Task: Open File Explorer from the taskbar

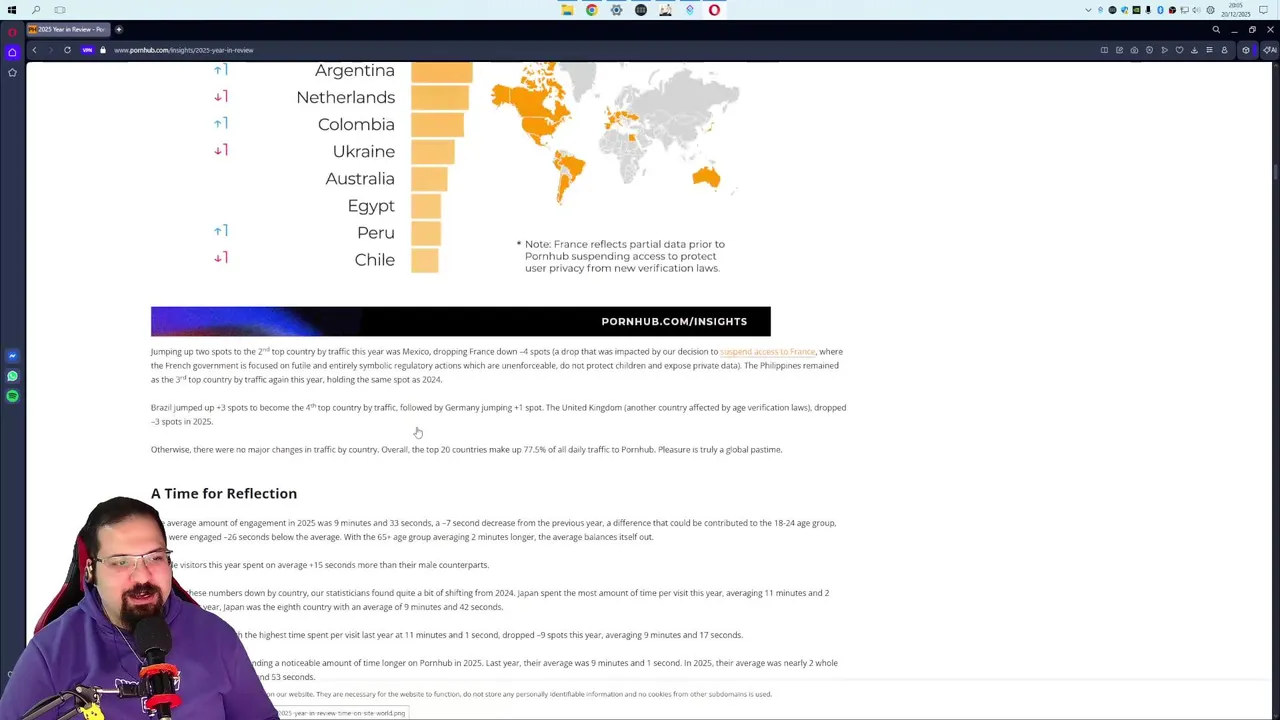Action: [567, 10]
